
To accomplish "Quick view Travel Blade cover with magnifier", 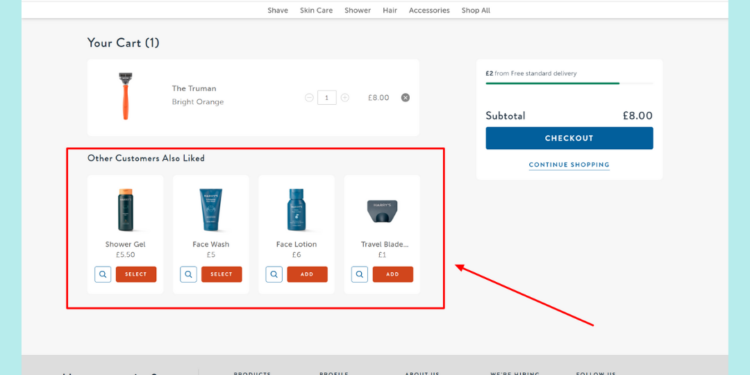I will click(360, 275).
